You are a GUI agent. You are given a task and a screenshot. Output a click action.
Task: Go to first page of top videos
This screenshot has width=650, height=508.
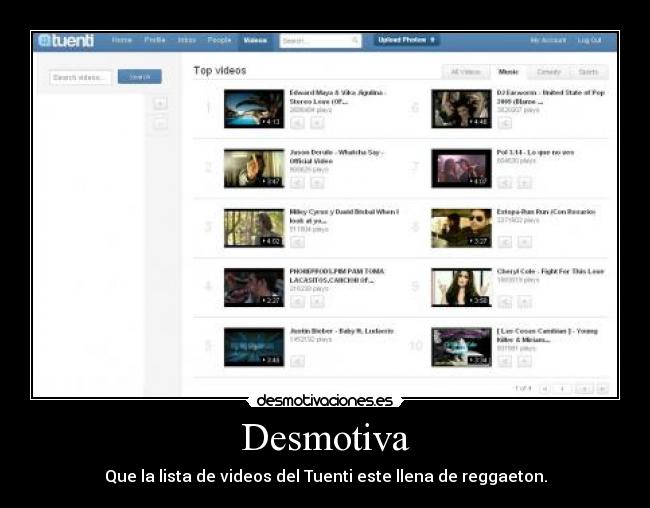click(x=544, y=389)
